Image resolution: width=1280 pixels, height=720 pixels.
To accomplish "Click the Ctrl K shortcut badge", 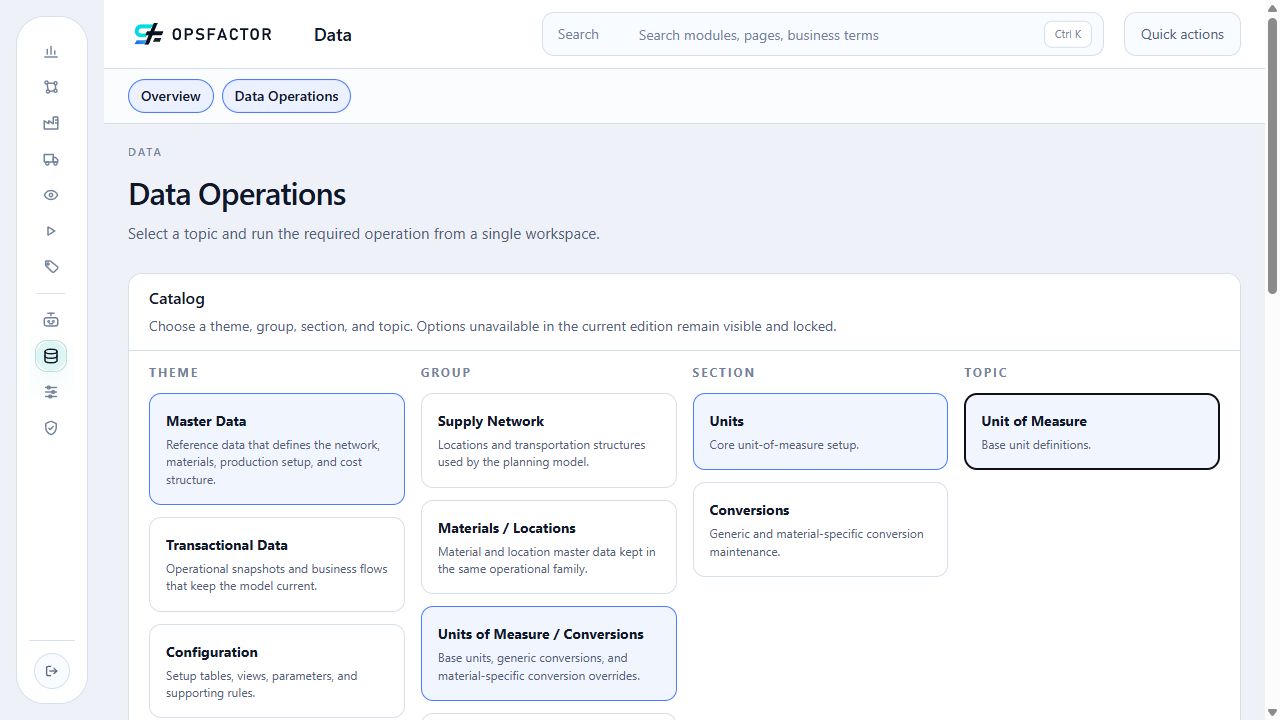I will [x=1068, y=34].
